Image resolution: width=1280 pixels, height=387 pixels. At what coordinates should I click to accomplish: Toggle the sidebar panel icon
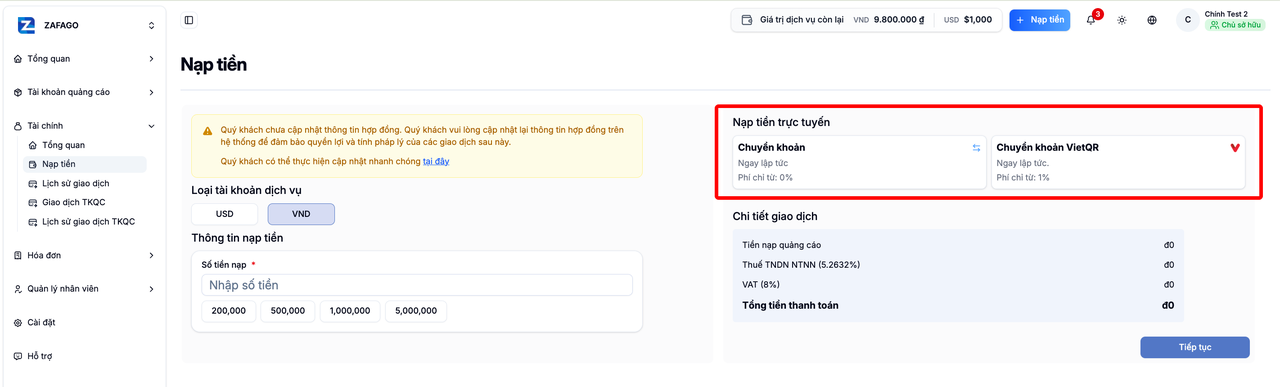190,20
